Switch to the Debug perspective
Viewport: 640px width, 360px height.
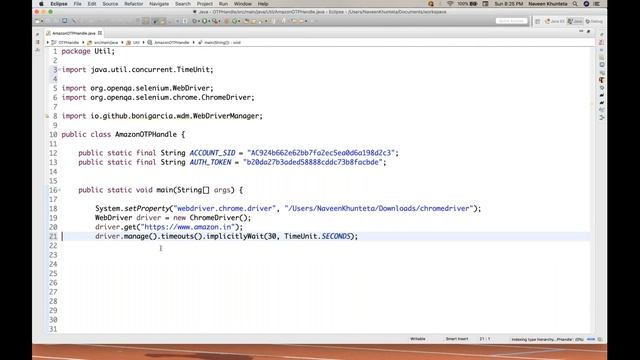point(594,21)
